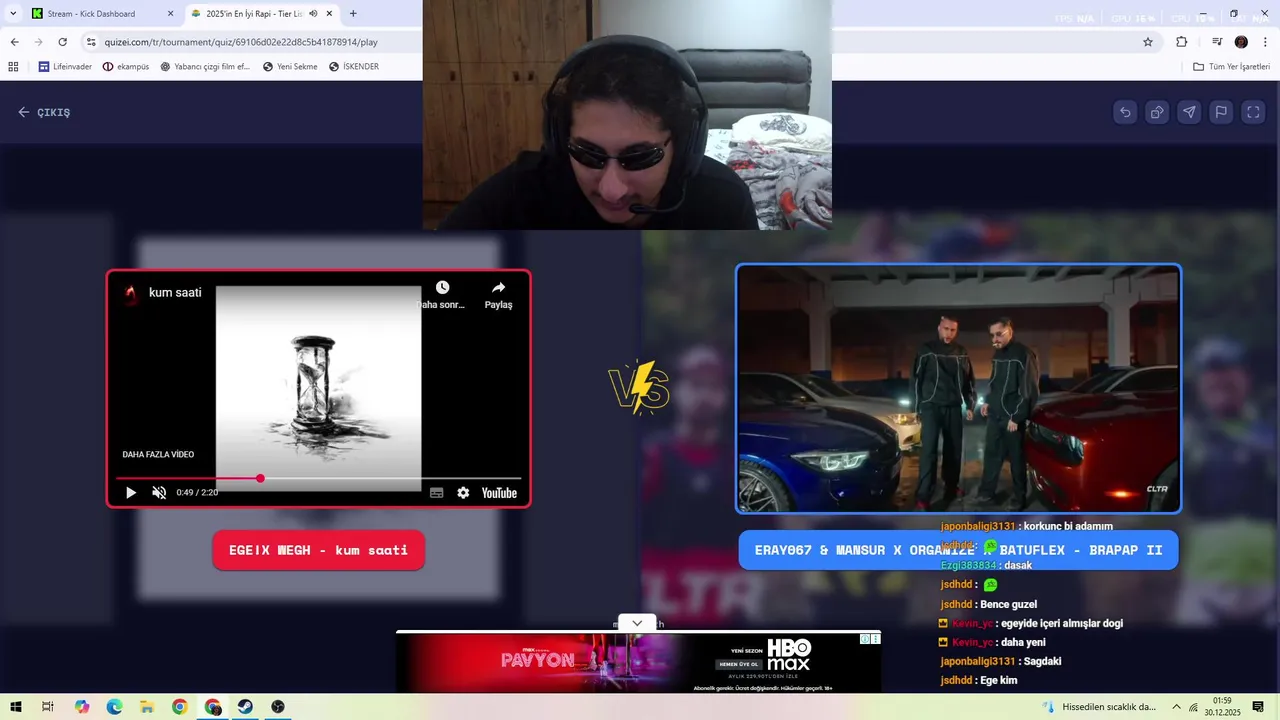This screenshot has height=720, width=1280.
Task: Open the ekampüs bookmark
Action: (126, 67)
